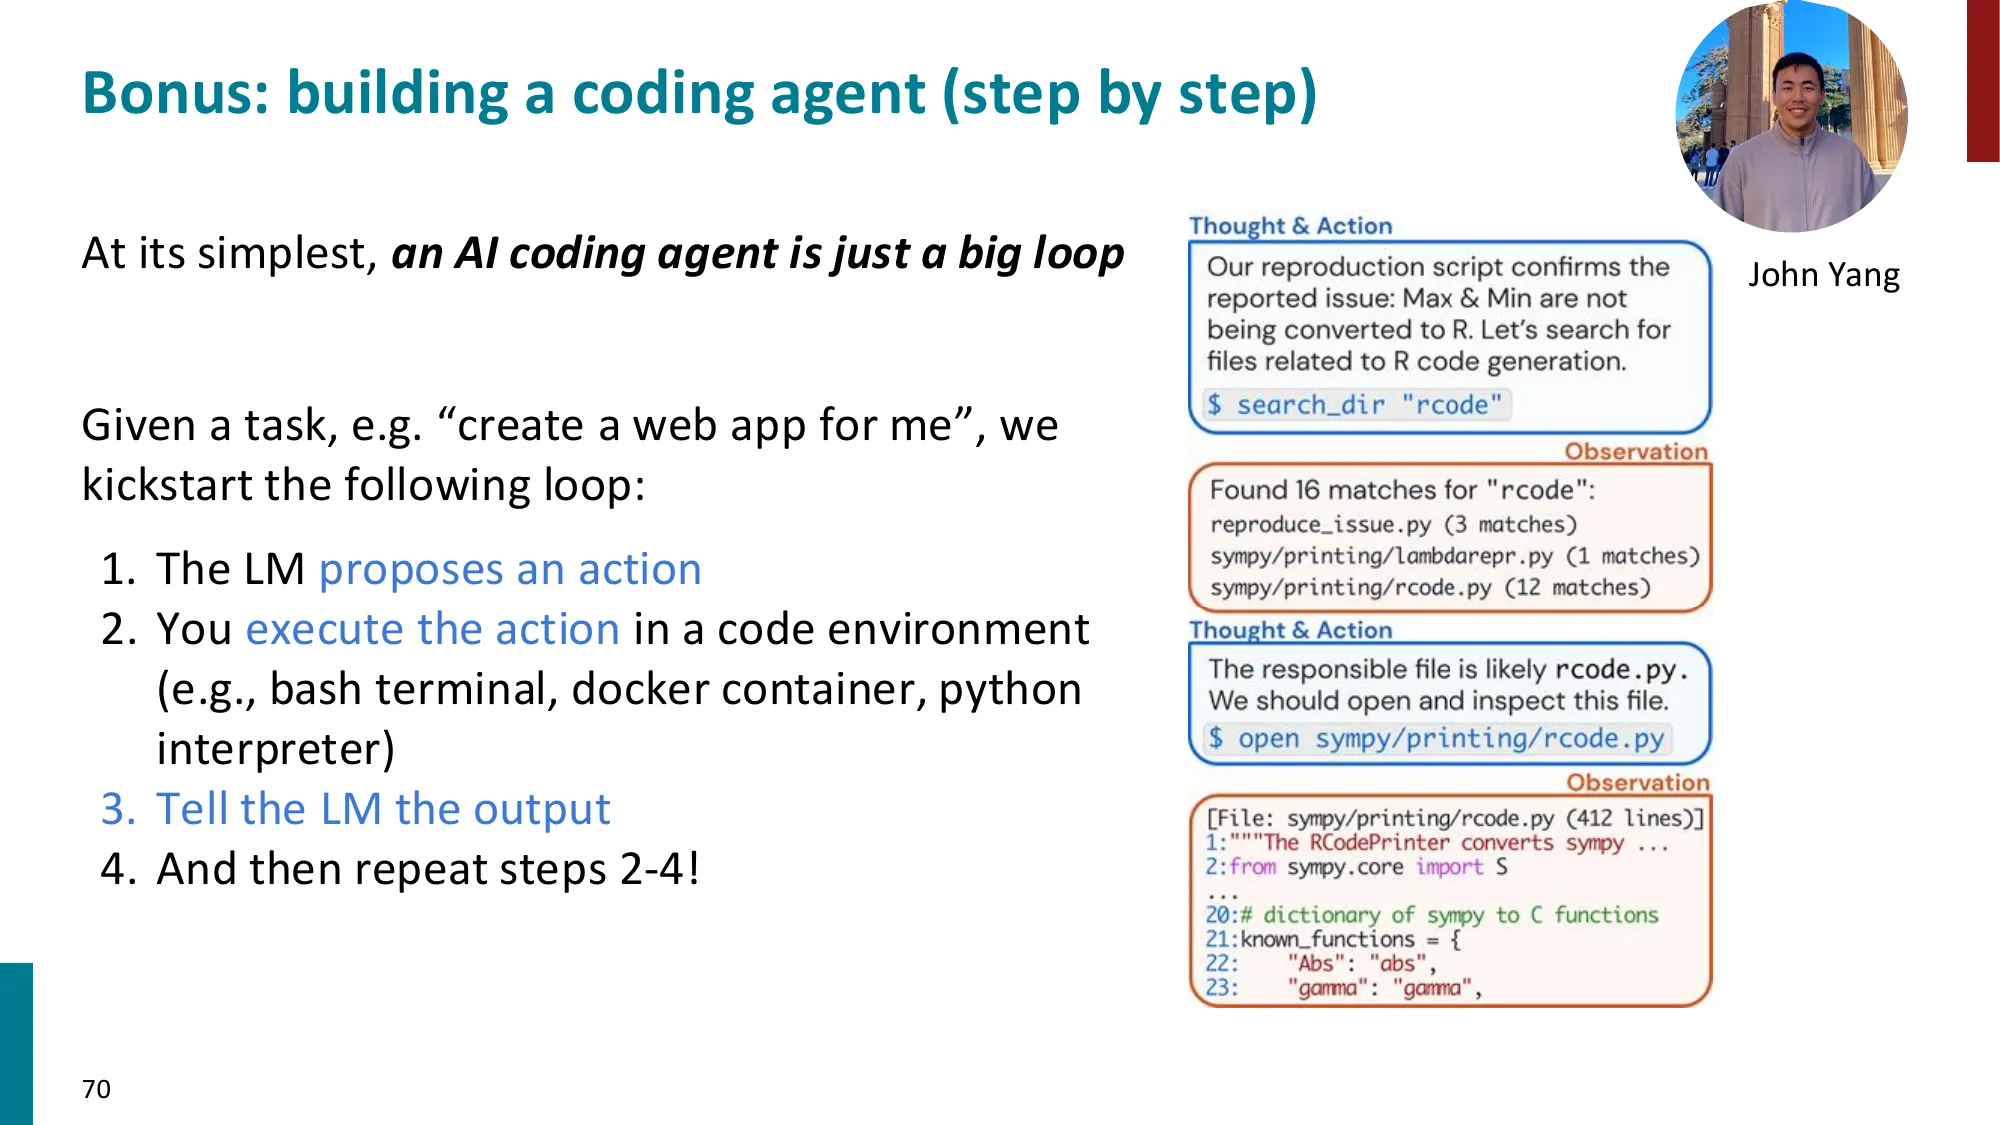Click the 'execute the action' highlighted text
Screen dimensions: 2000x1125
pos(433,629)
